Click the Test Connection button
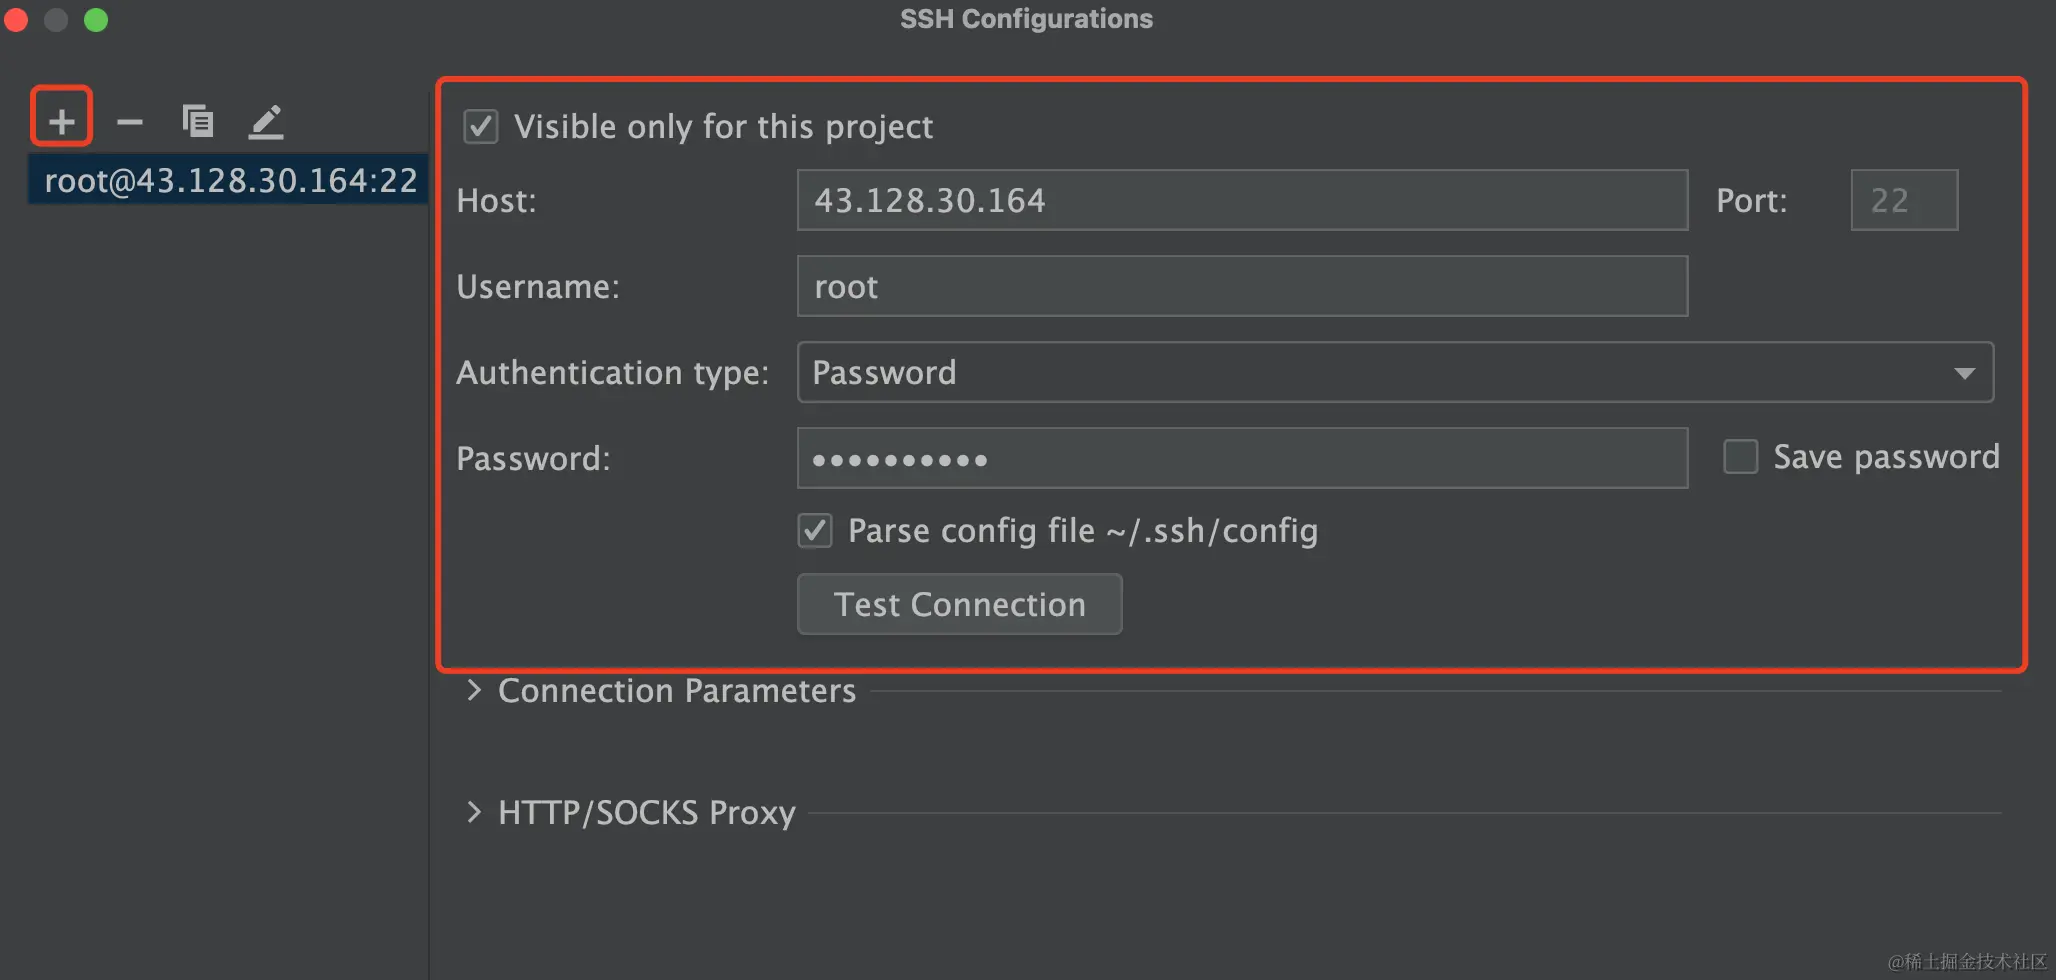Image resolution: width=2056 pixels, height=980 pixels. pyautogui.click(x=960, y=604)
